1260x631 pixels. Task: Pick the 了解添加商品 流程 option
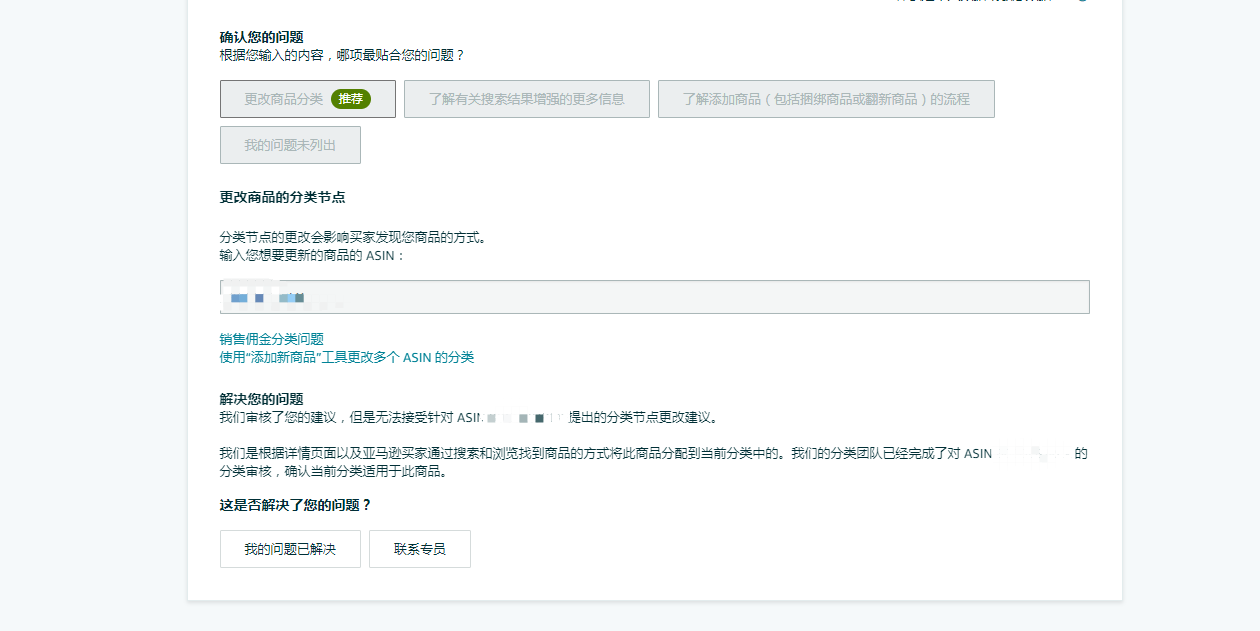click(825, 99)
